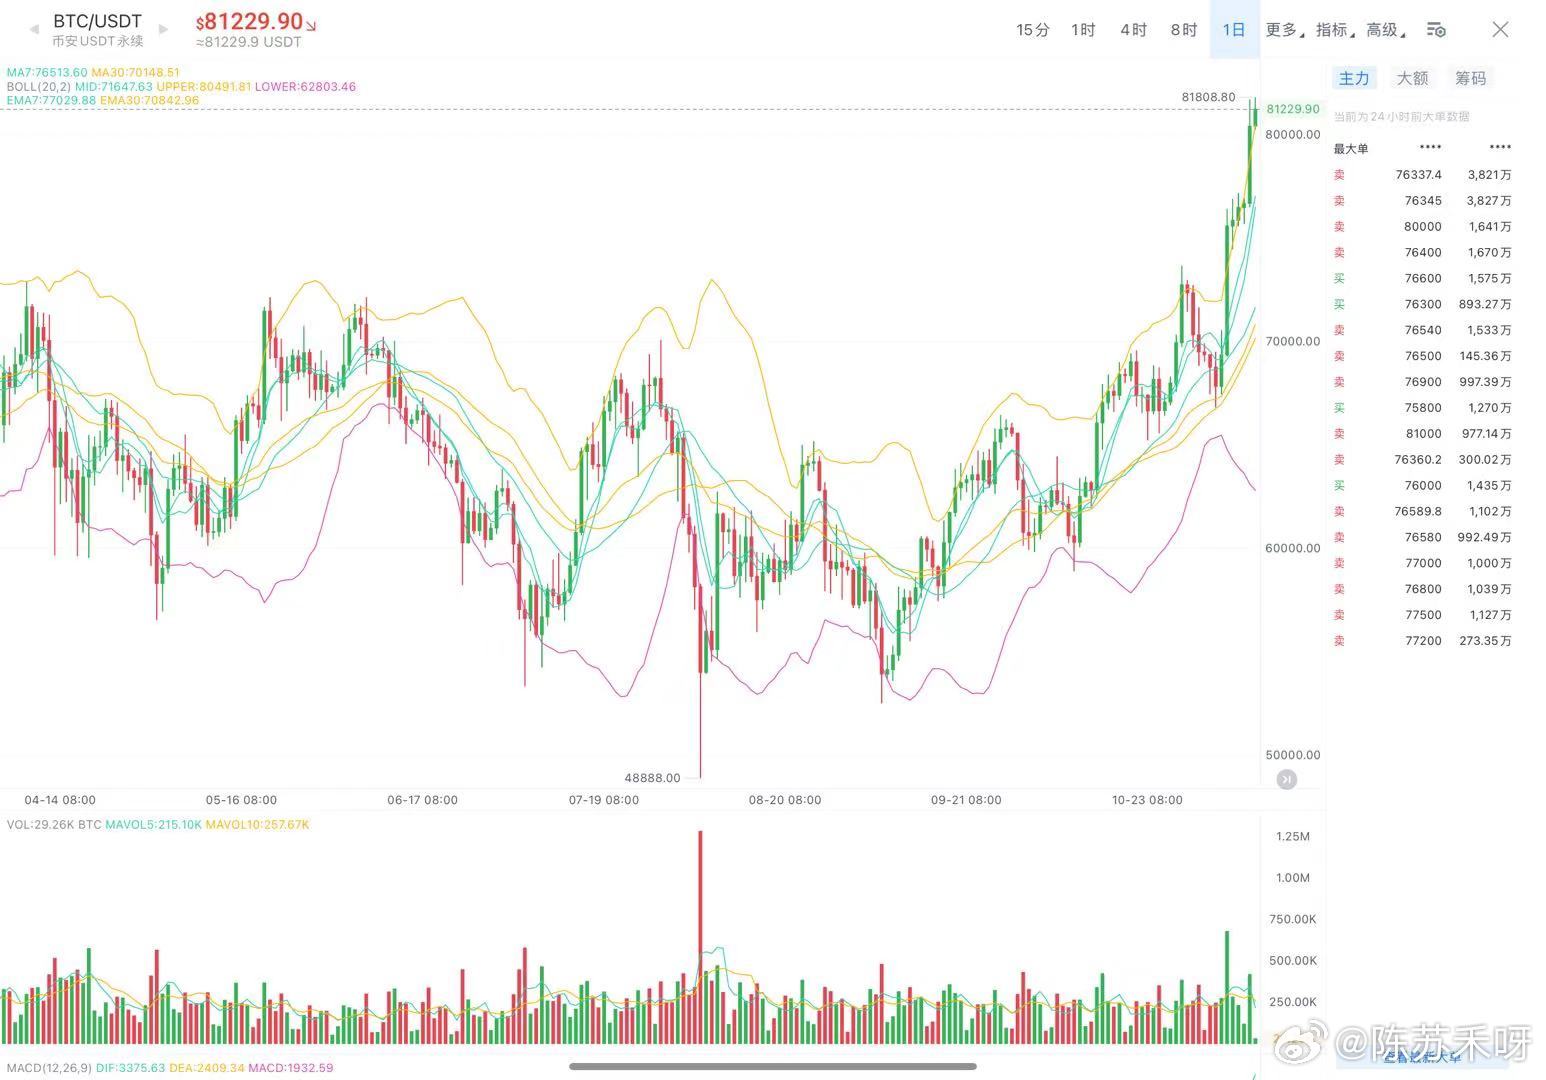
Task: Click the 81808.80 high price marker
Action: [x=1208, y=97]
